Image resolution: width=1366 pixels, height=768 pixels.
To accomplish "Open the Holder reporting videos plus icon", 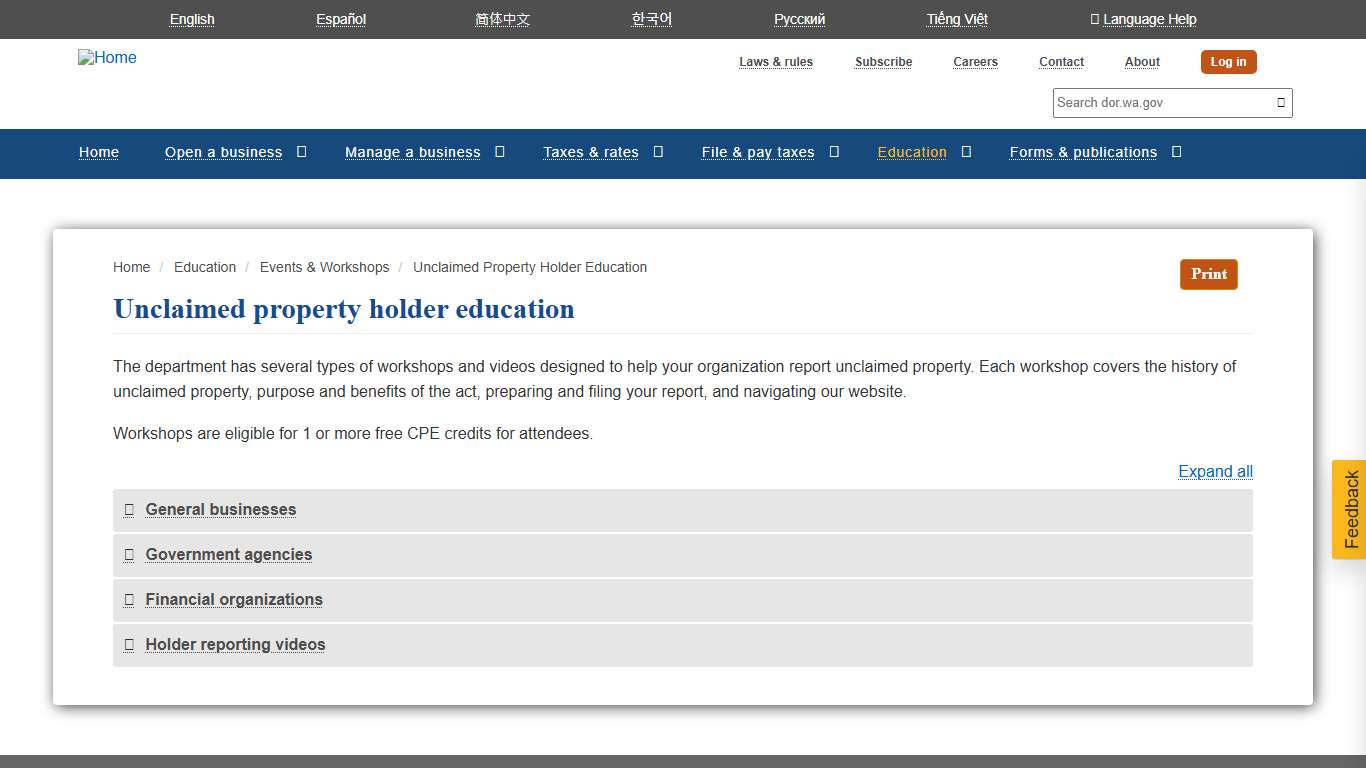I will (x=129, y=645).
